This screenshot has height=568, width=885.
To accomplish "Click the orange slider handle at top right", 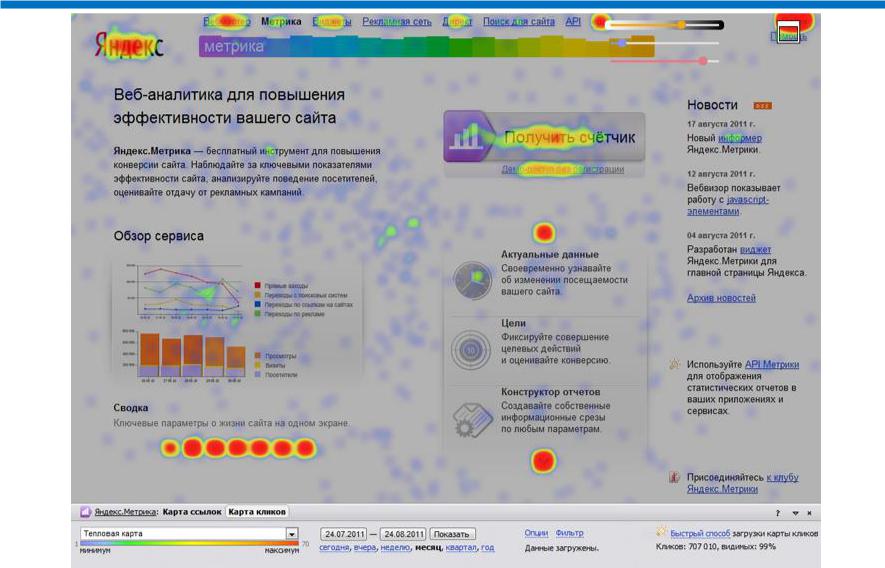I will (682, 25).
